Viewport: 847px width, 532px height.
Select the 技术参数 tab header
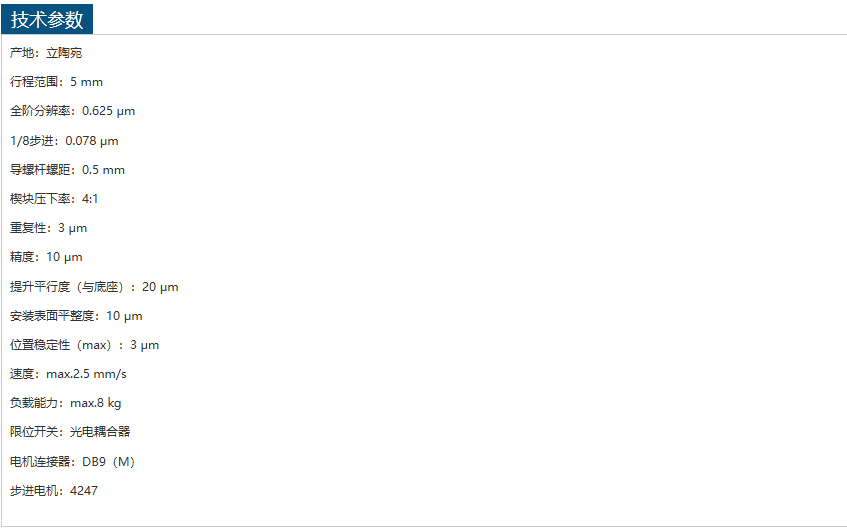click(x=47, y=19)
